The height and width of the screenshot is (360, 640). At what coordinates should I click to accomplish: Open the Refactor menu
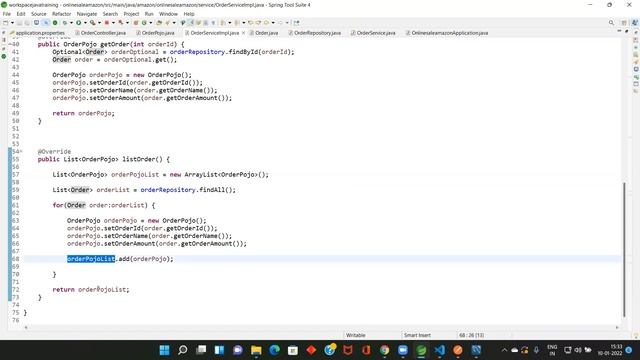pos(62,14)
